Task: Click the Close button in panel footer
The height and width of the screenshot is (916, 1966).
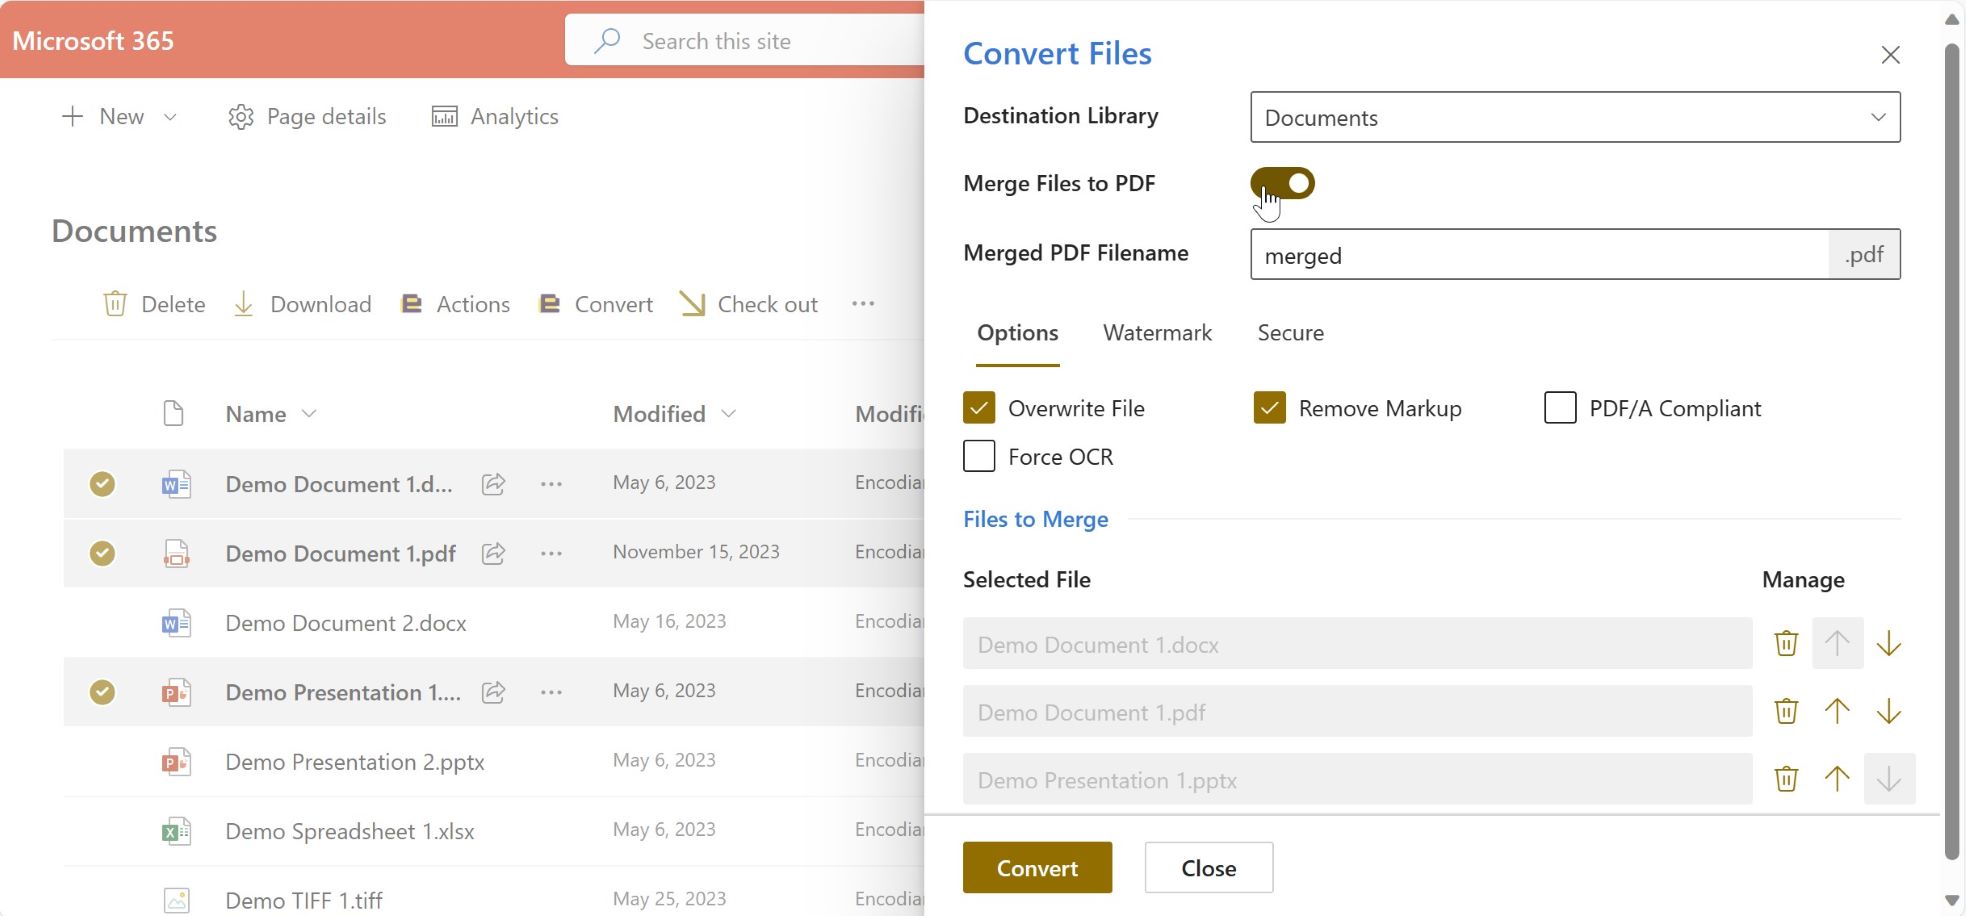Action: point(1208,867)
